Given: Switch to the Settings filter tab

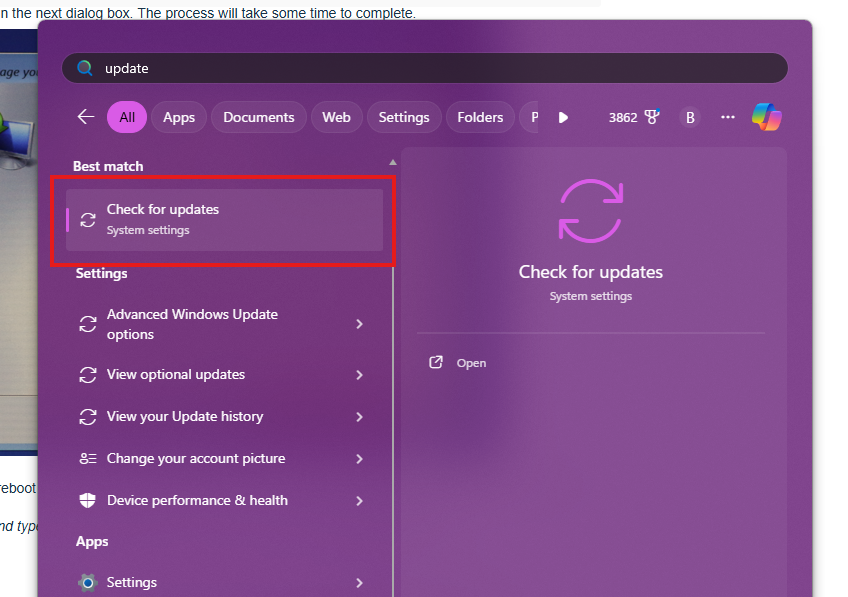Looking at the screenshot, I should coord(404,117).
